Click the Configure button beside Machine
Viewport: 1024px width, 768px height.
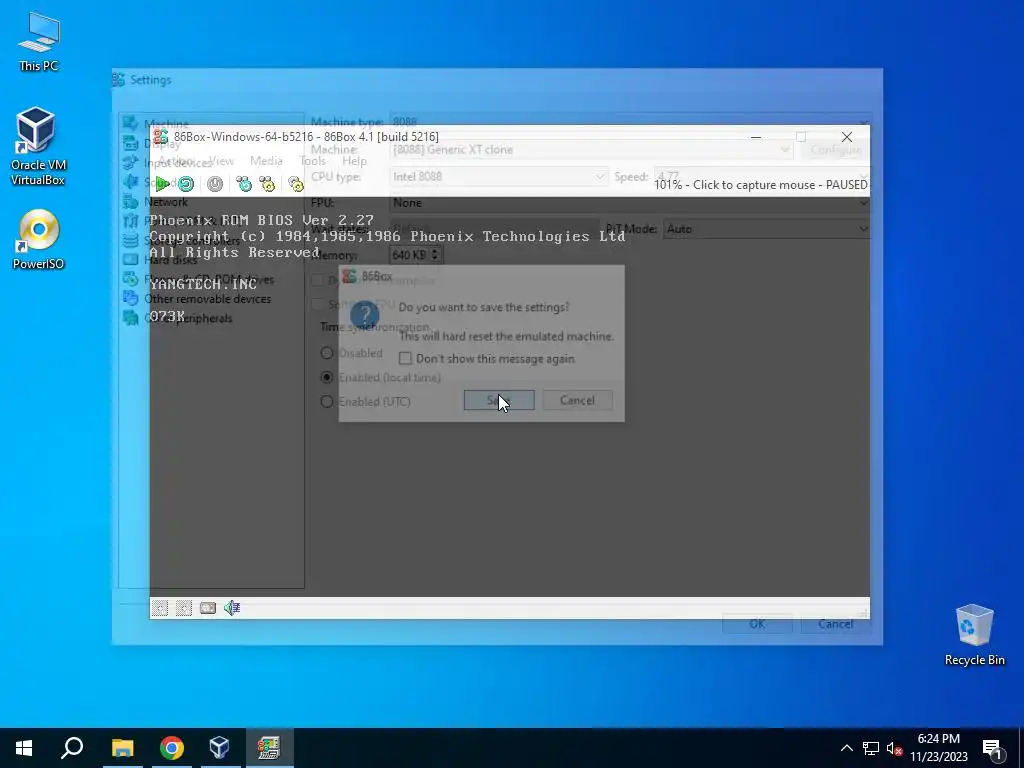tap(836, 150)
